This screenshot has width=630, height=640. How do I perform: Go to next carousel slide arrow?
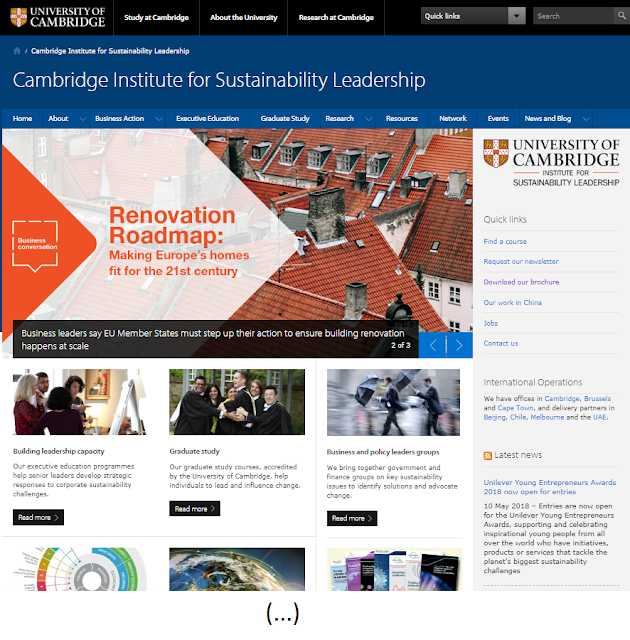pyautogui.click(x=459, y=345)
